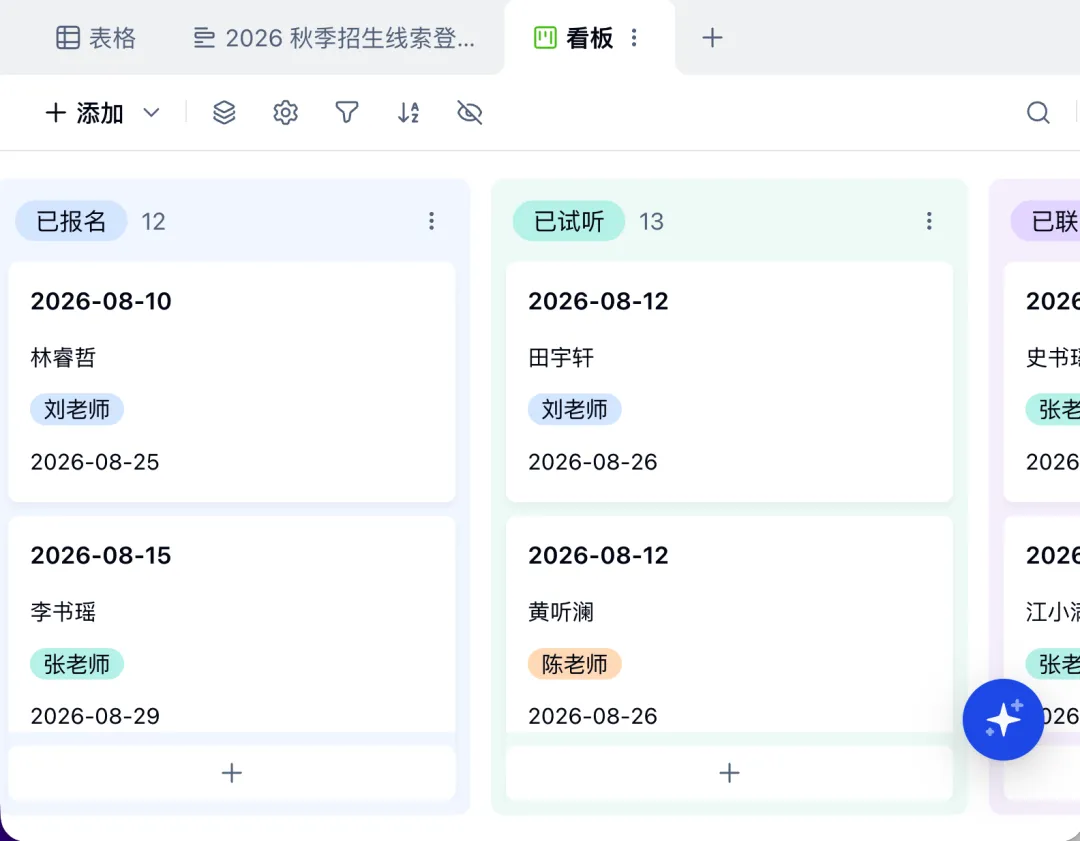Add a card to 已报名 column
The image size is (1080, 841).
click(x=231, y=773)
